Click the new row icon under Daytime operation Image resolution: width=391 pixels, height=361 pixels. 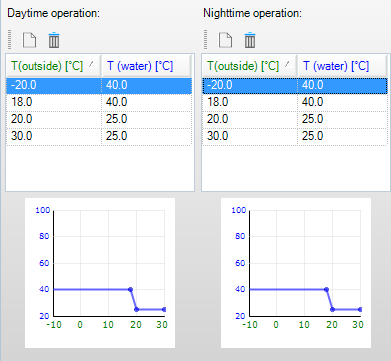(x=29, y=40)
